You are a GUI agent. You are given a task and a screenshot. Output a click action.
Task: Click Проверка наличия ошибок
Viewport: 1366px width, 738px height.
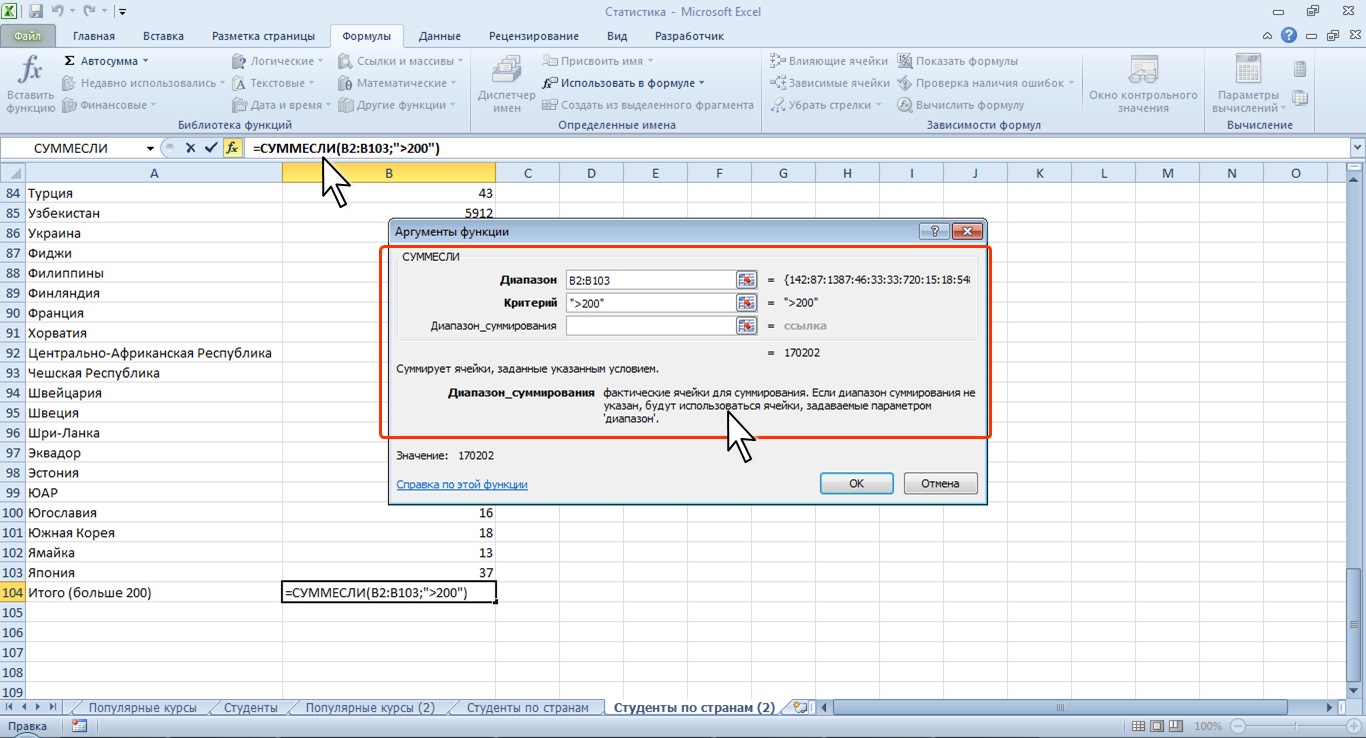(985, 83)
